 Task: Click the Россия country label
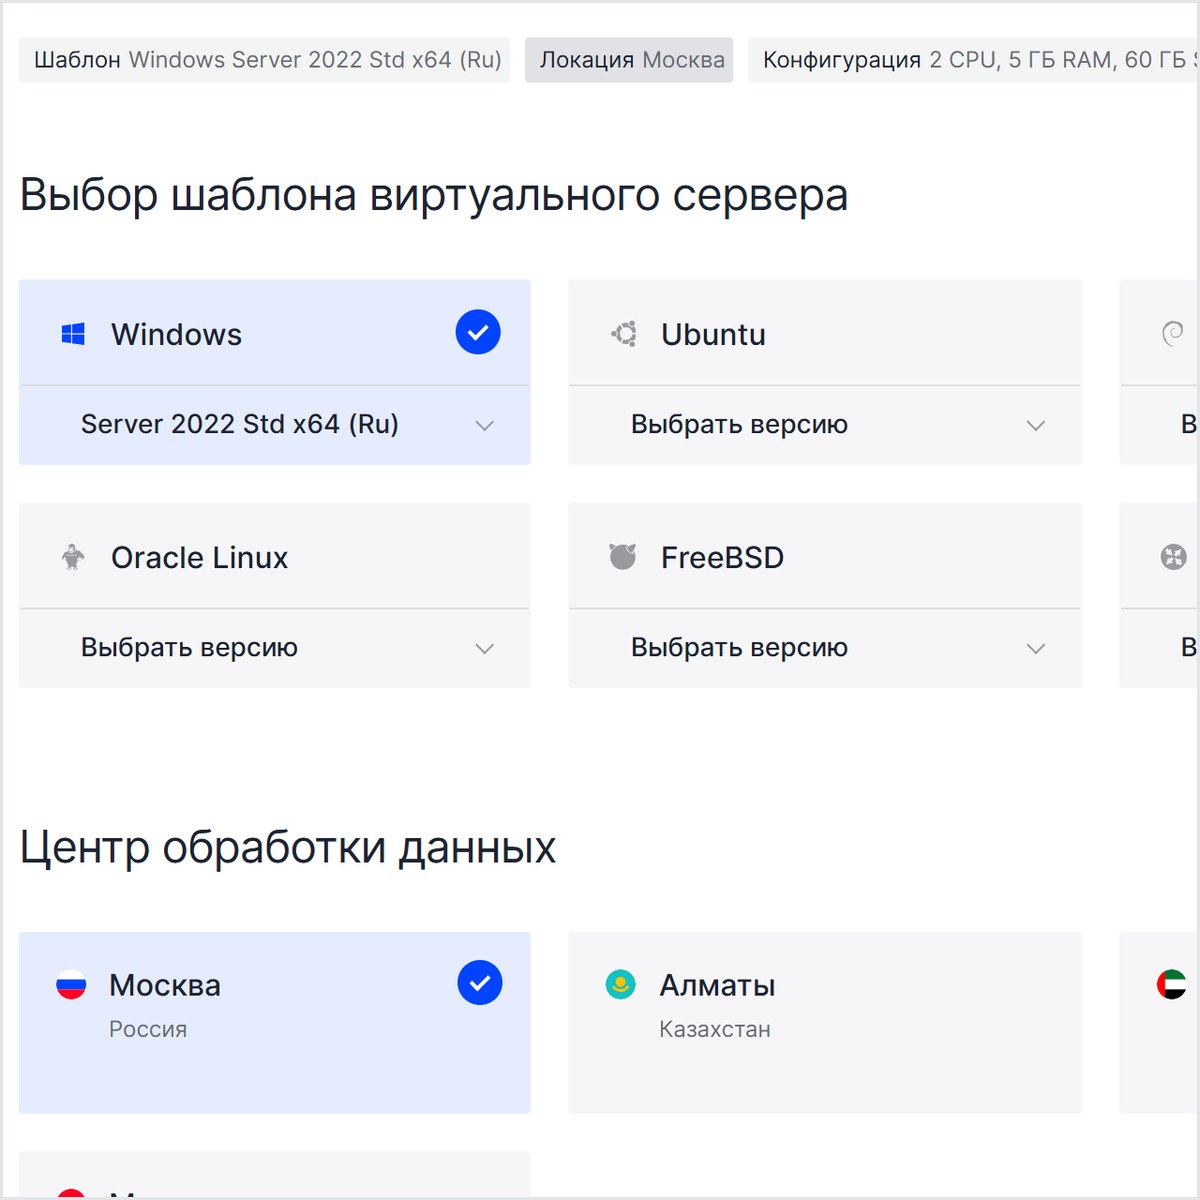pos(148,1030)
